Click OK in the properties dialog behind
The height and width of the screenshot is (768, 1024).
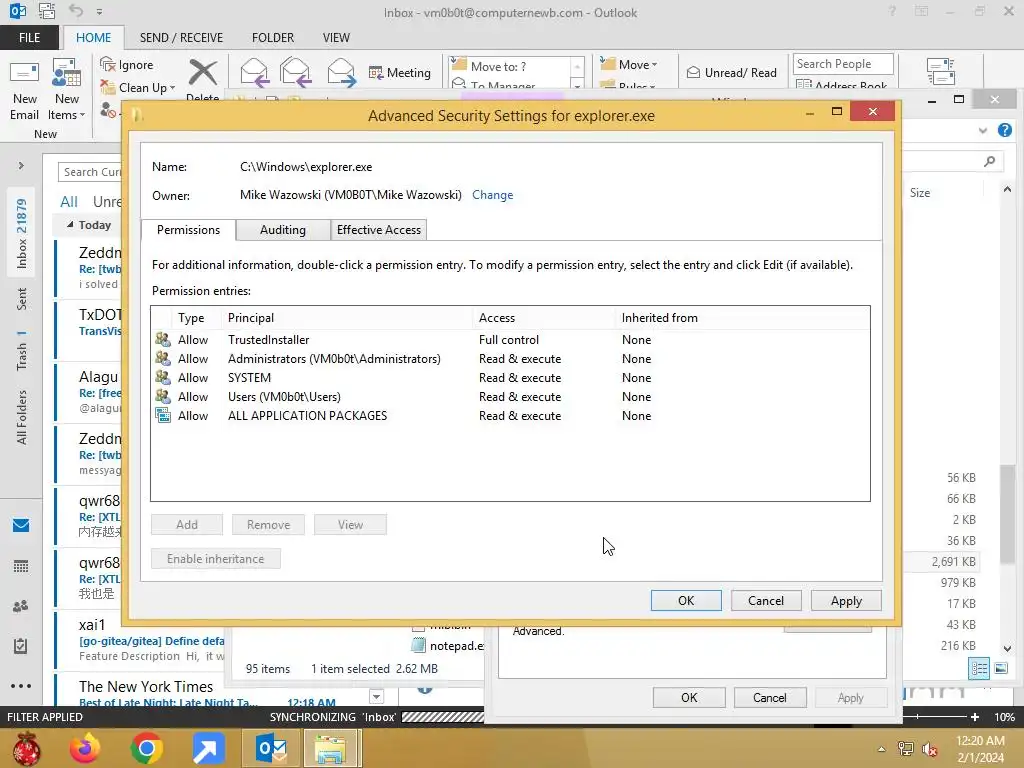(689, 697)
